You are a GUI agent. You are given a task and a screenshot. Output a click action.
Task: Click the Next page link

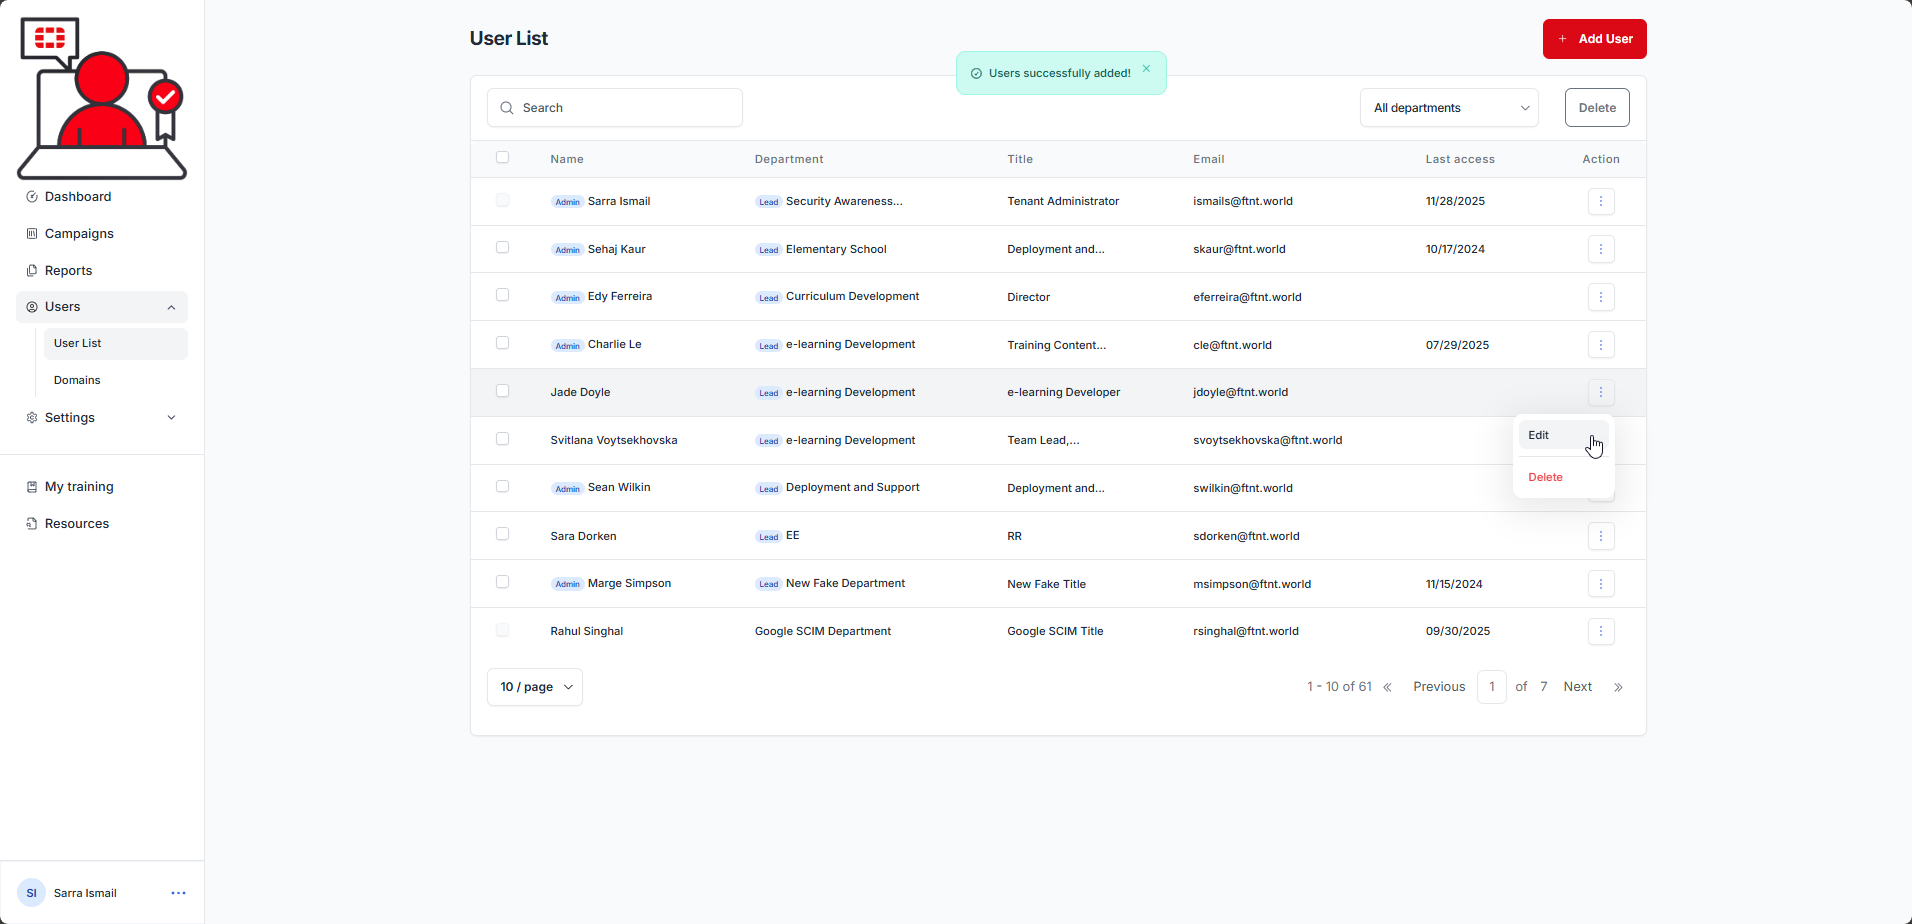[x=1577, y=687]
